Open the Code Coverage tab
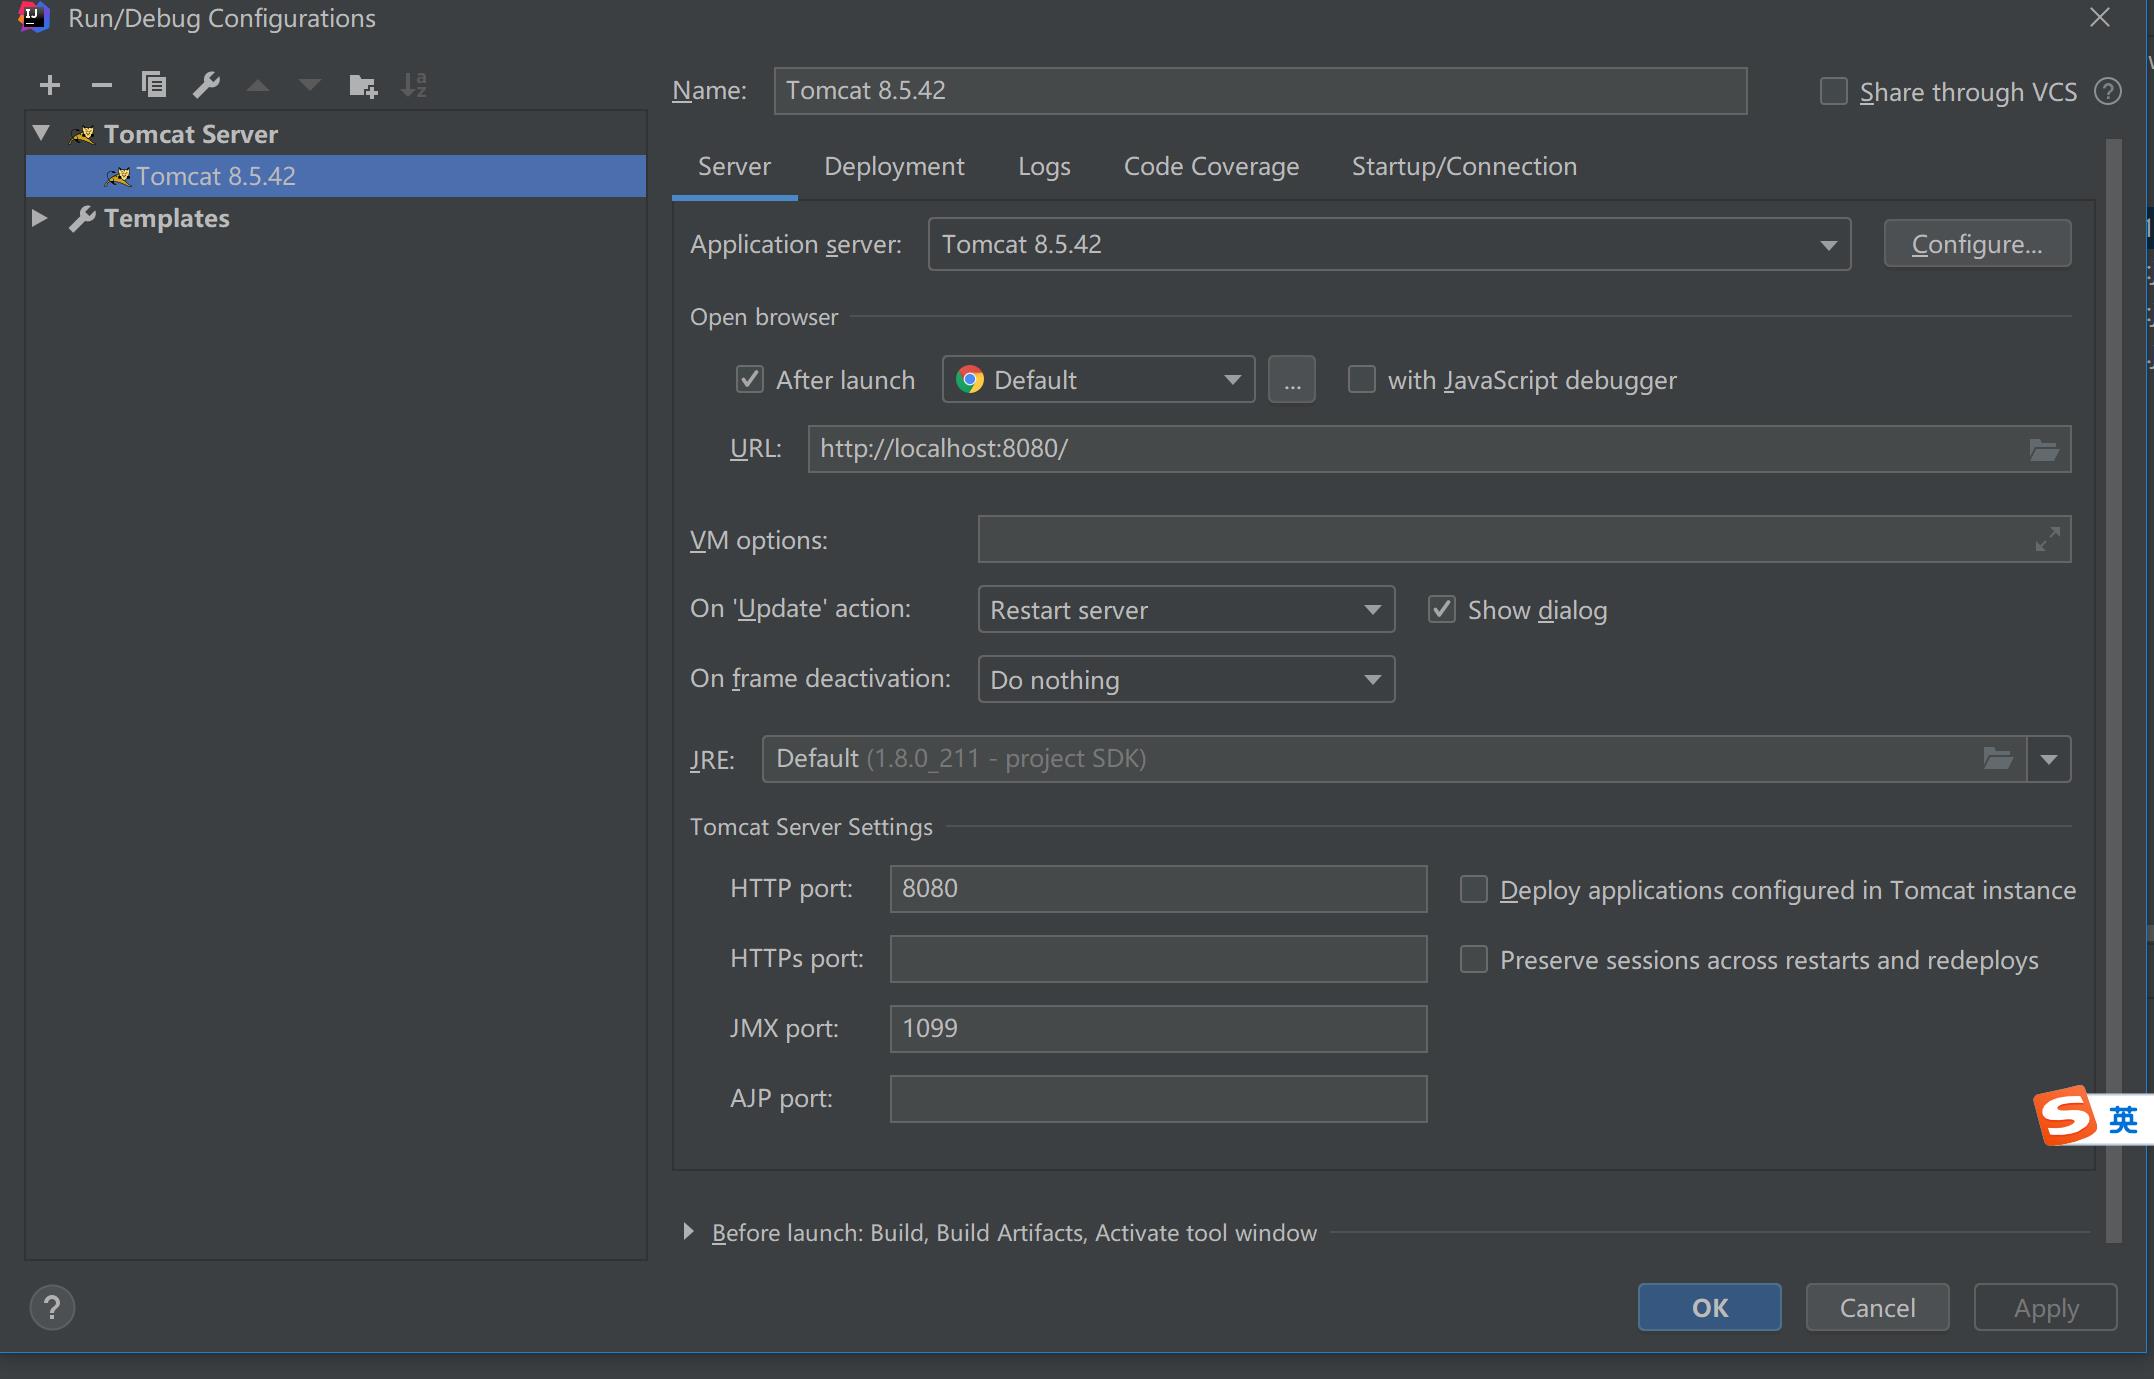The image size is (2154, 1379). tap(1211, 166)
